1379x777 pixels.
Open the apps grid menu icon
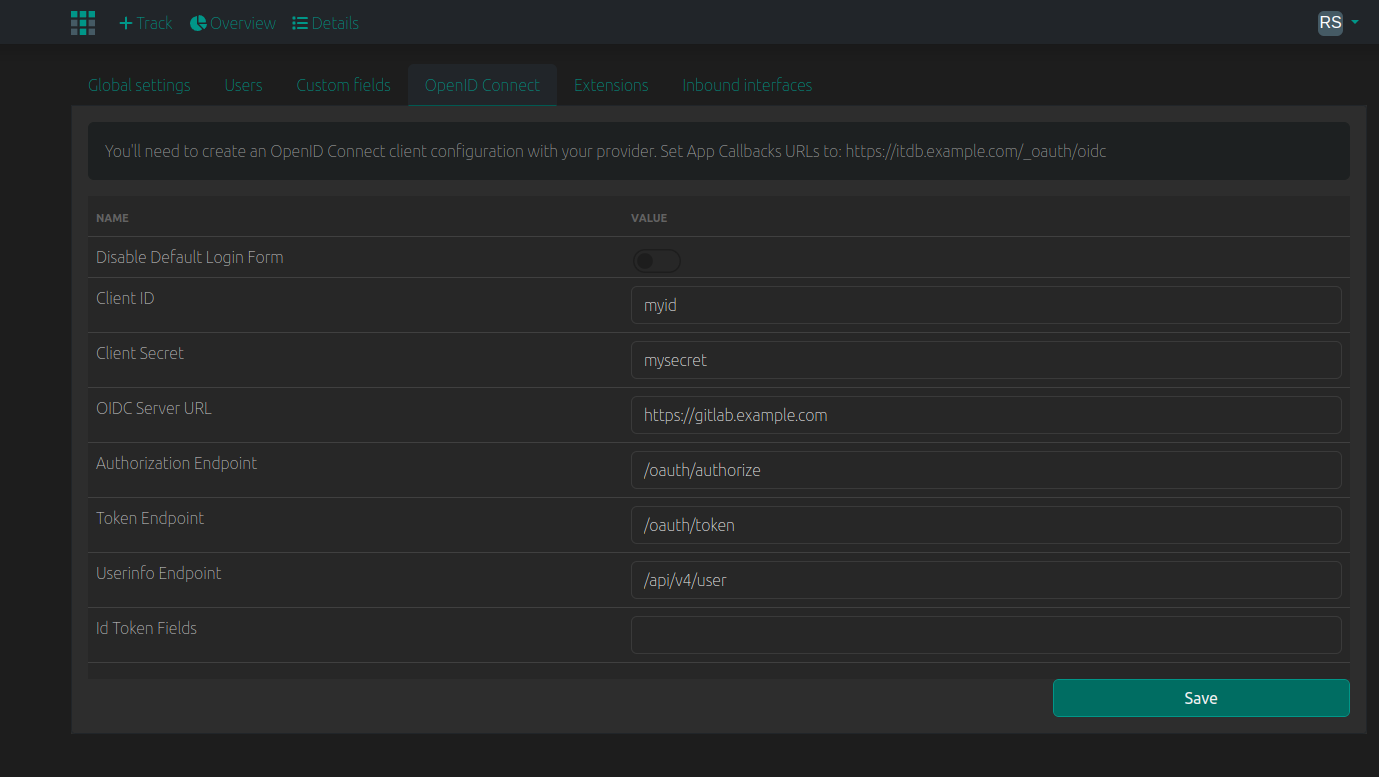(x=83, y=23)
